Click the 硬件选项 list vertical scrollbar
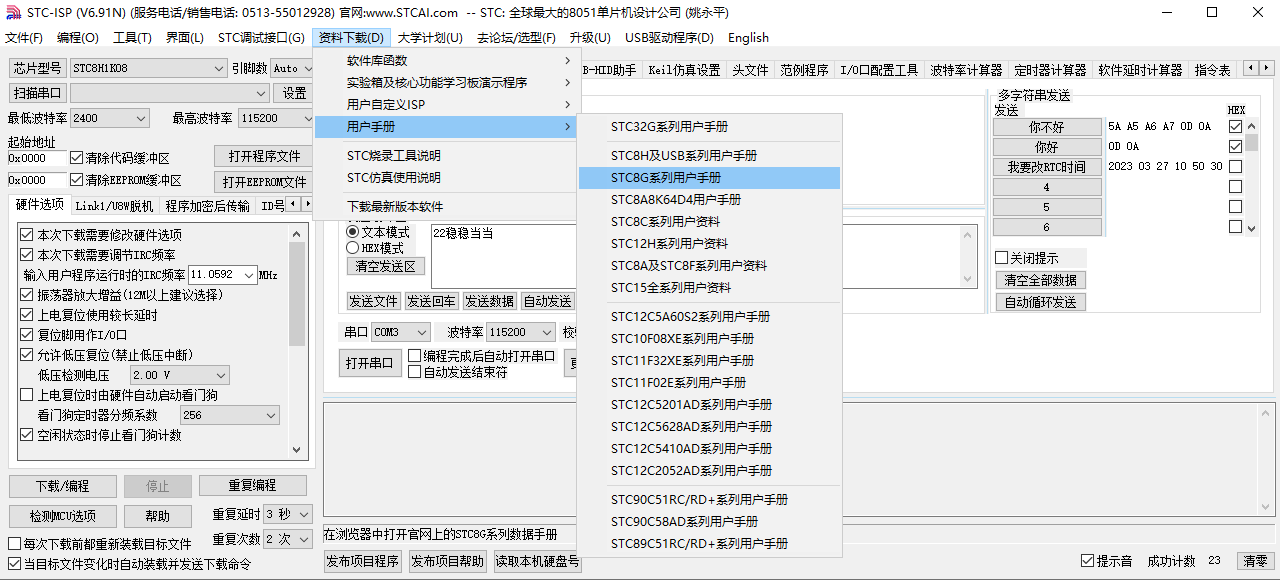Screen dimensions: 1280x580 point(297,340)
